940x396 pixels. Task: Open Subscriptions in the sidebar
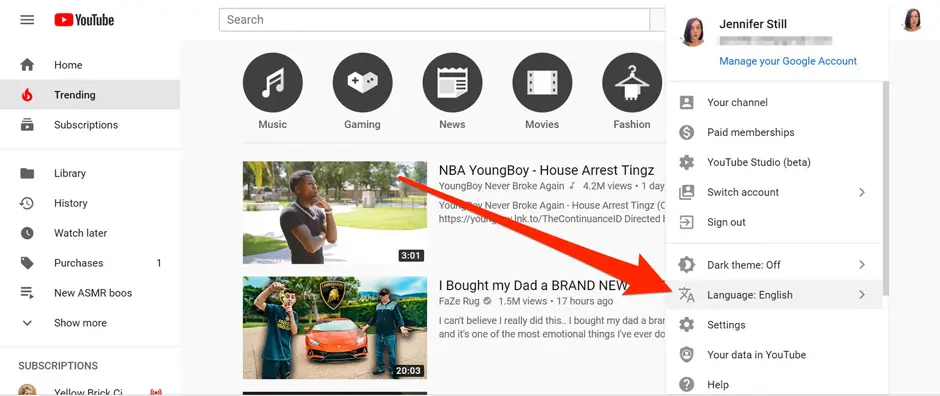(x=90, y=125)
